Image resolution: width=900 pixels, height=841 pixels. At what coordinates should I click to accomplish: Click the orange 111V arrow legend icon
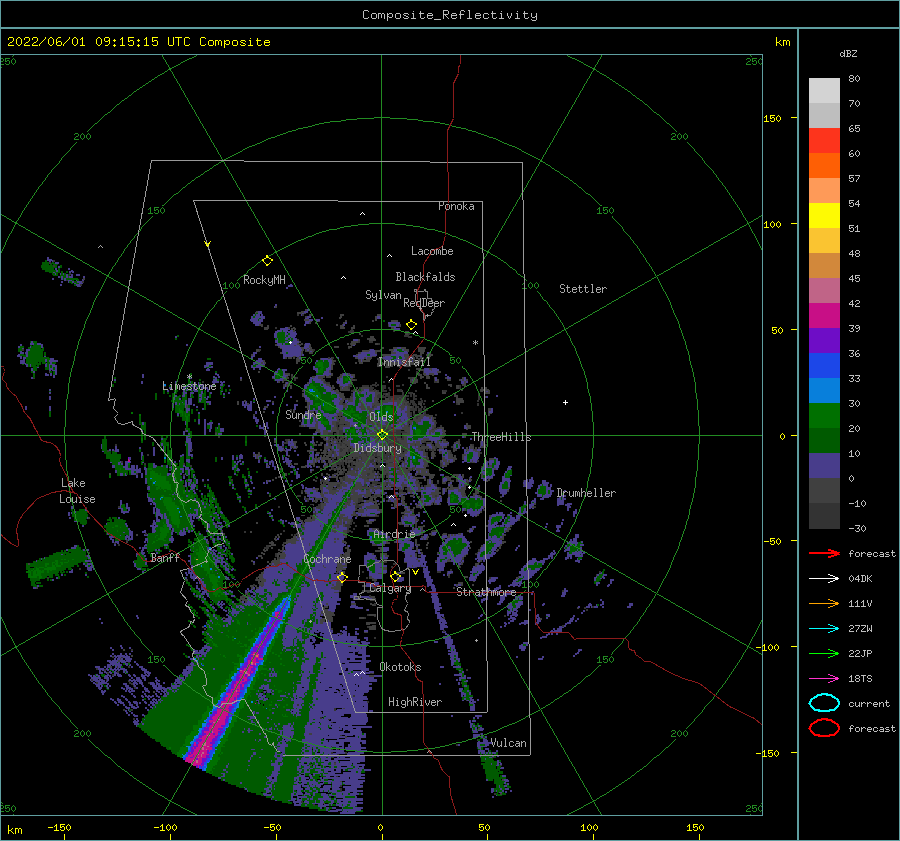coord(824,603)
